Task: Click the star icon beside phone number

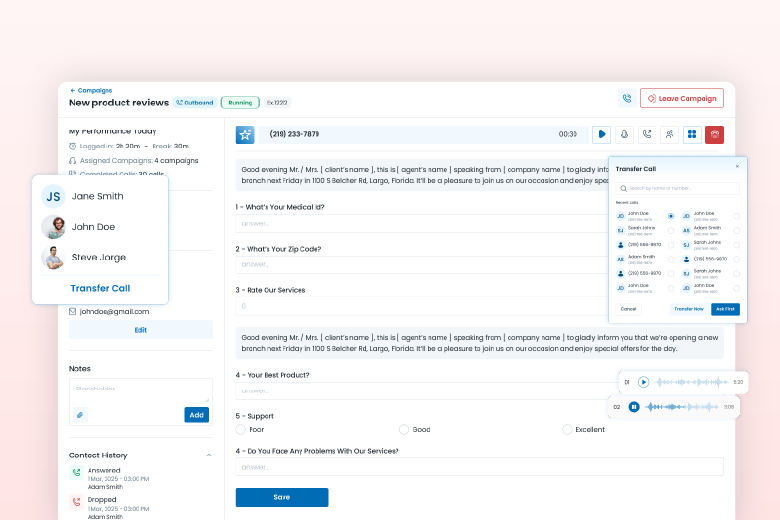Action: [x=245, y=134]
